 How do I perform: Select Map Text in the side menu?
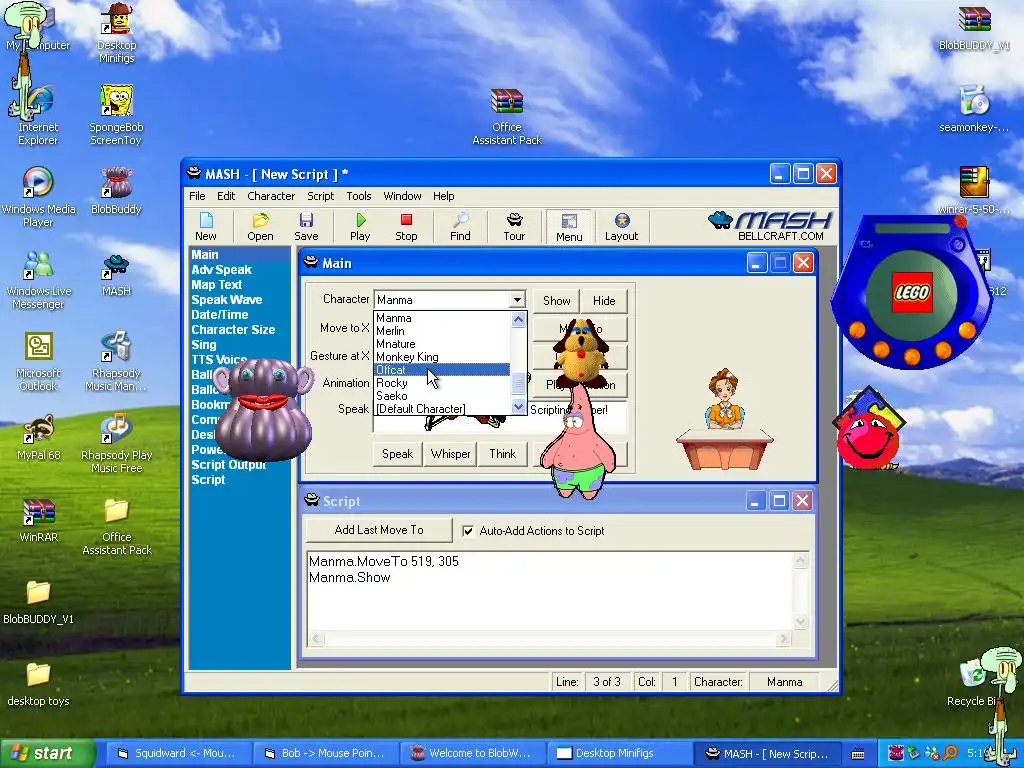216,285
